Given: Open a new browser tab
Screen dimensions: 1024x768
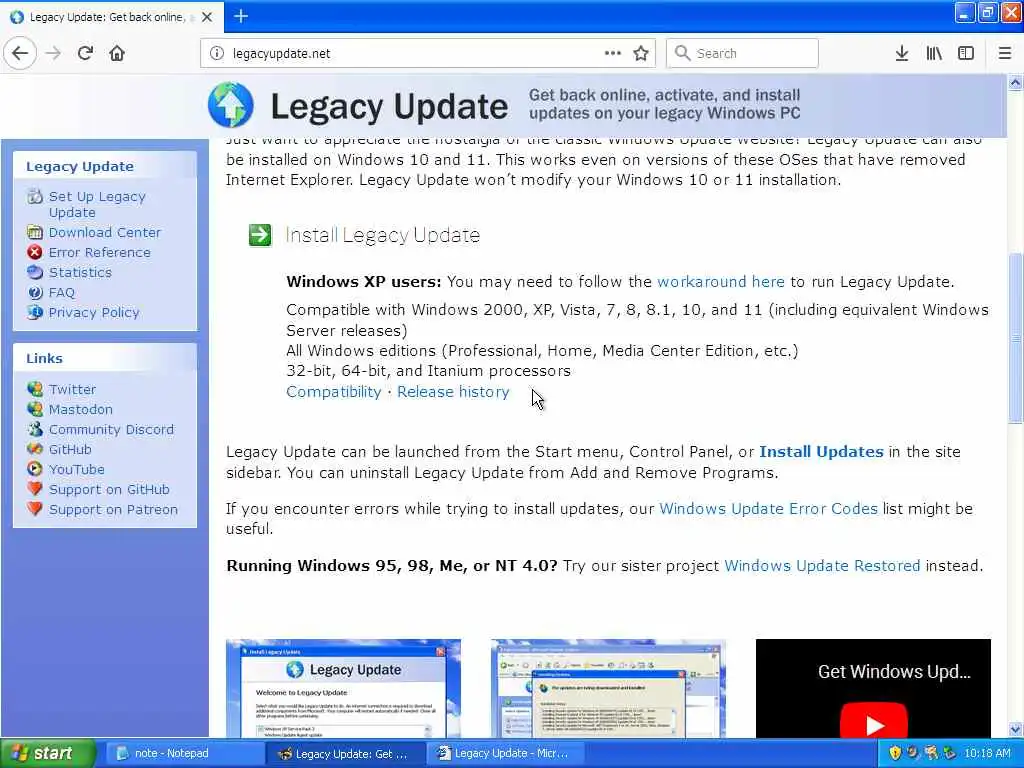Looking at the screenshot, I should [240, 16].
